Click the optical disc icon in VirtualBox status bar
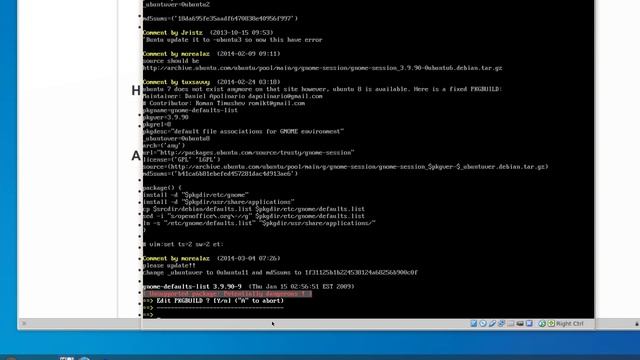 point(483,324)
